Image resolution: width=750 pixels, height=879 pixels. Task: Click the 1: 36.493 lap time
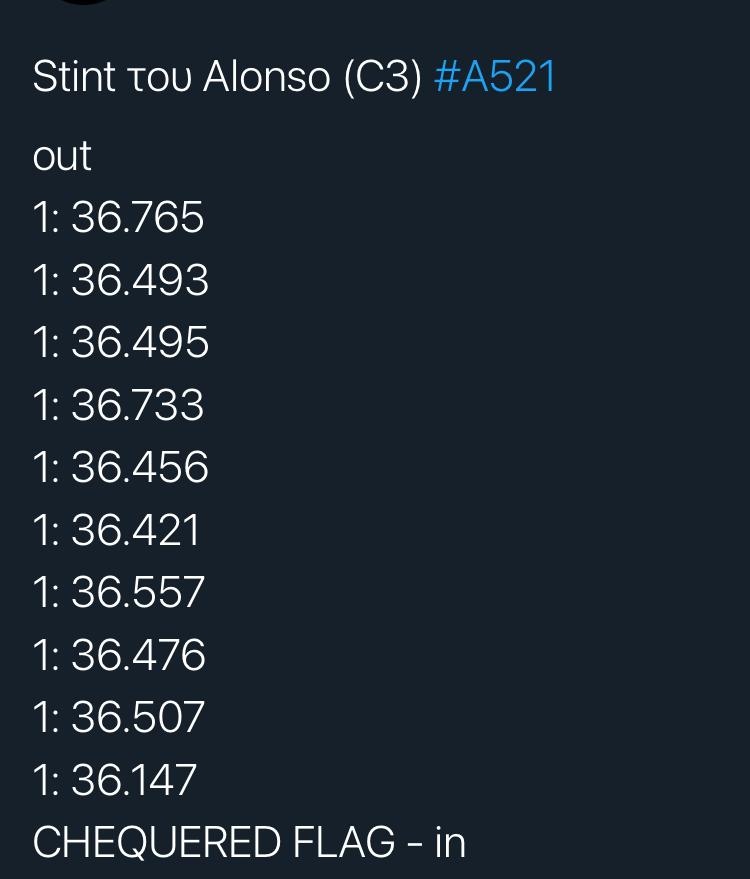[x=121, y=280]
